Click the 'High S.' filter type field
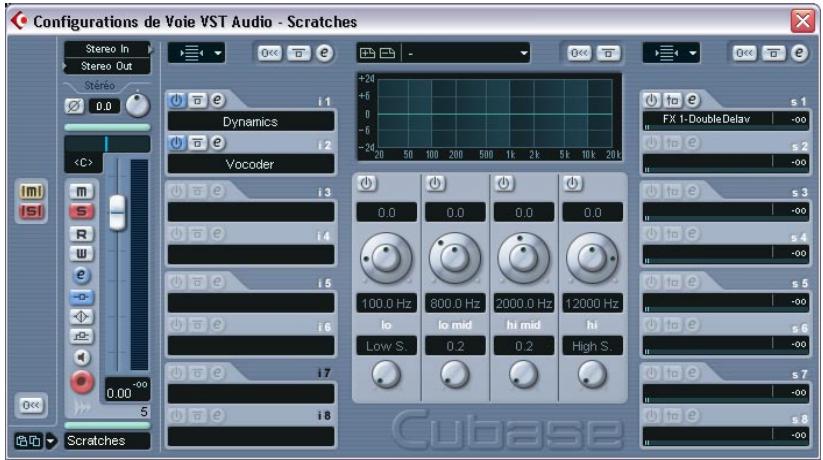 tap(592, 346)
